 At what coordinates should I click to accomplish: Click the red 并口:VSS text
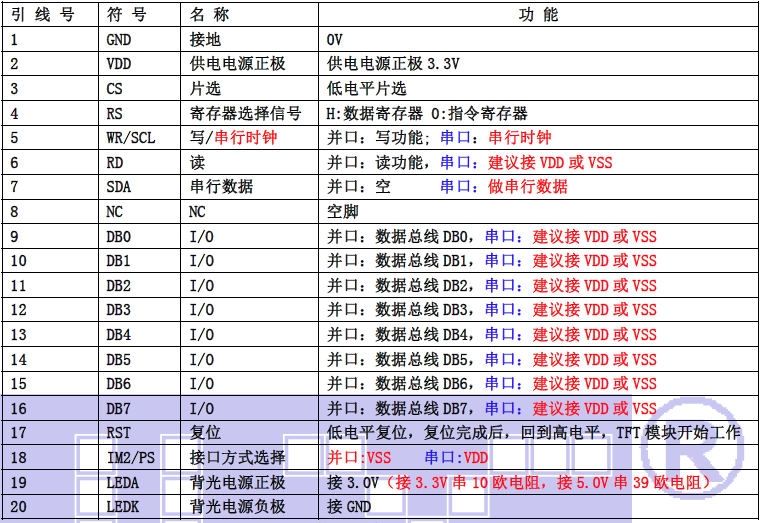(360, 457)
